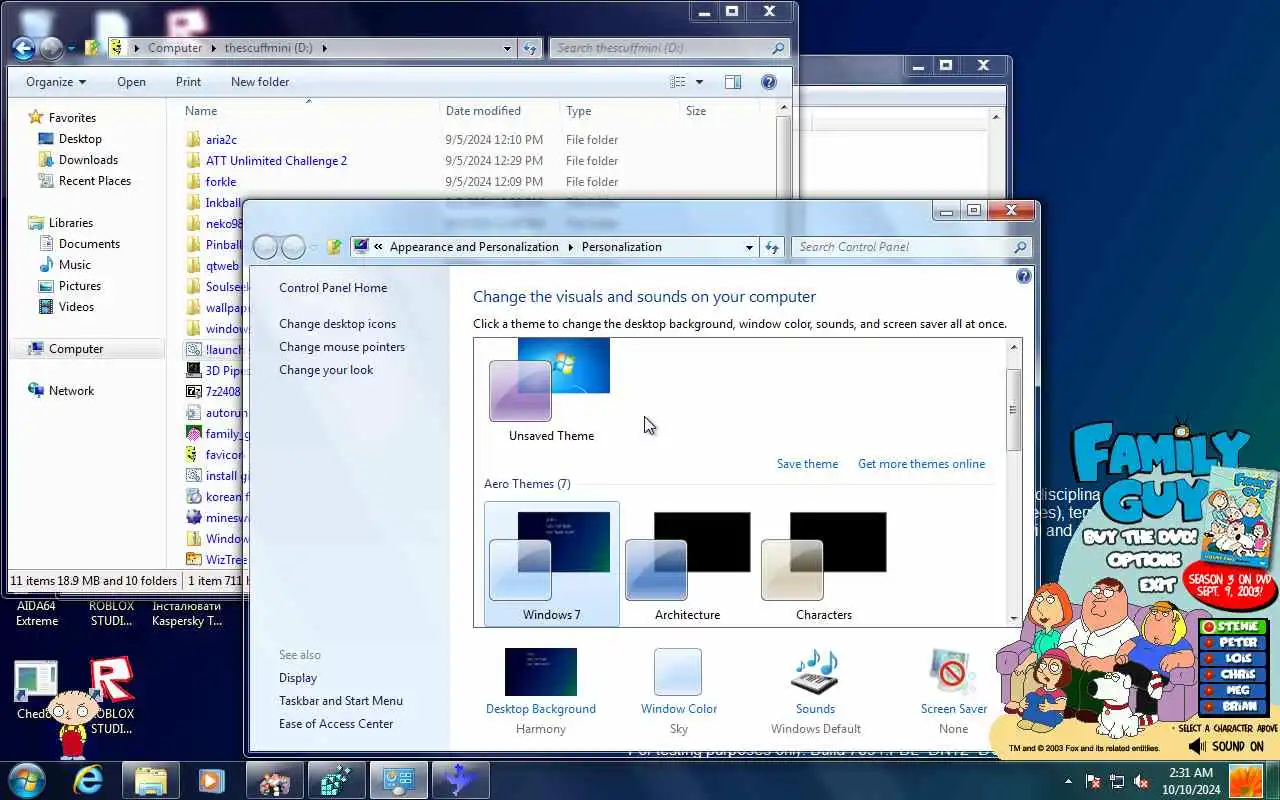Open Change desktop icons link

[x=337, y=324]
